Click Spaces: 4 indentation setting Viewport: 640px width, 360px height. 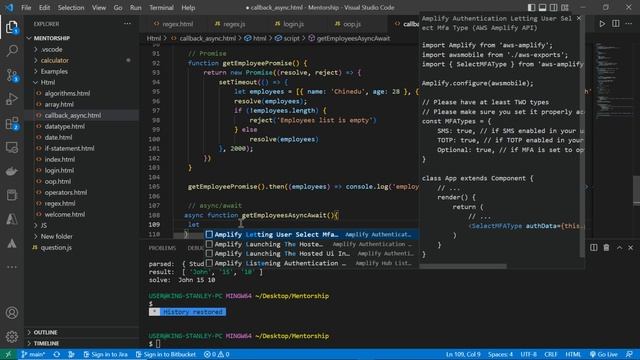pyautogui.click(x=500, y=354)
